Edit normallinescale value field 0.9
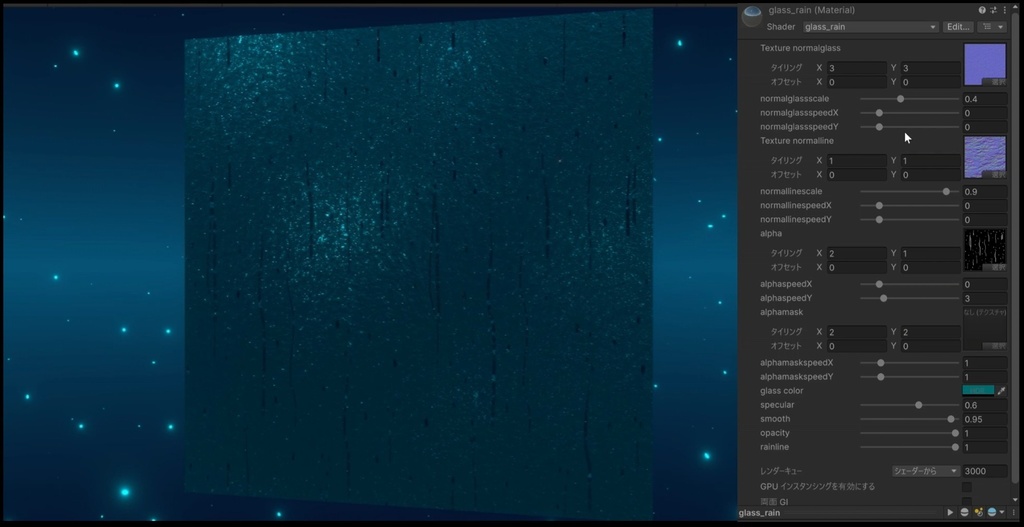The height and width of the screenshot is (527, 1024). pyautogui.click(x=985, y=191)
